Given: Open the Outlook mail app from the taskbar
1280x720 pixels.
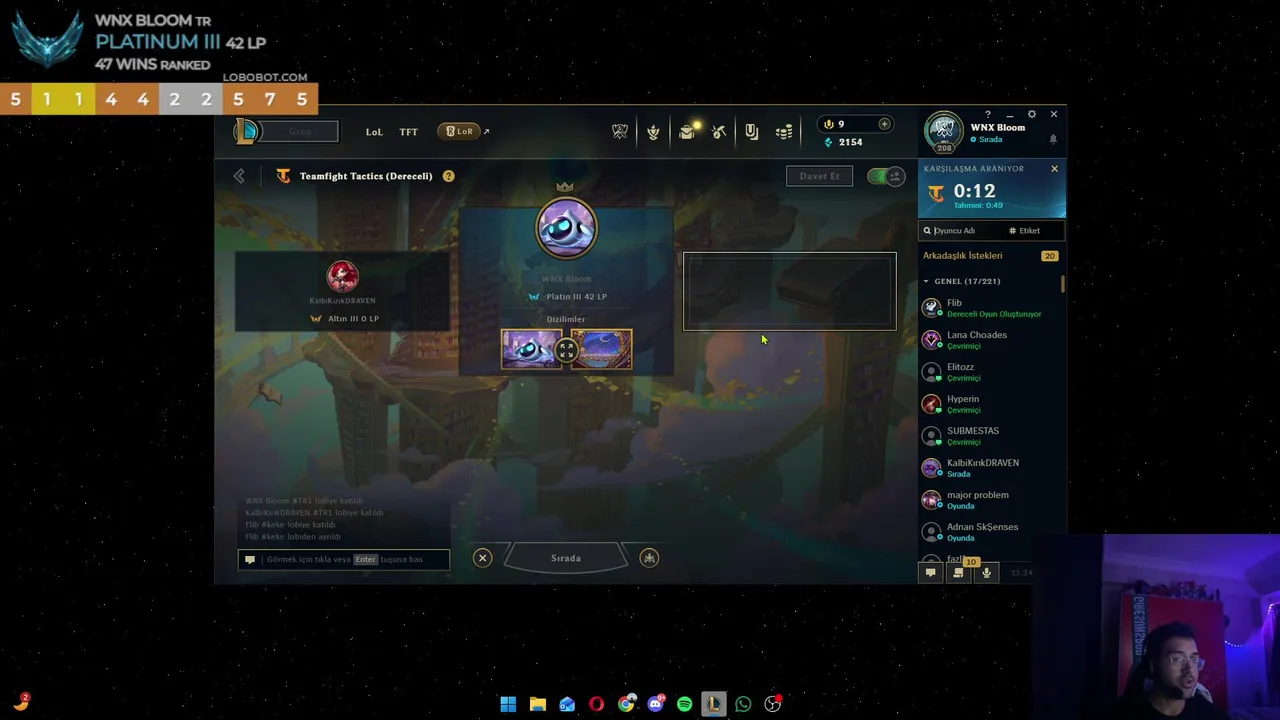Looking at the screenshot, I should (567, 704).
